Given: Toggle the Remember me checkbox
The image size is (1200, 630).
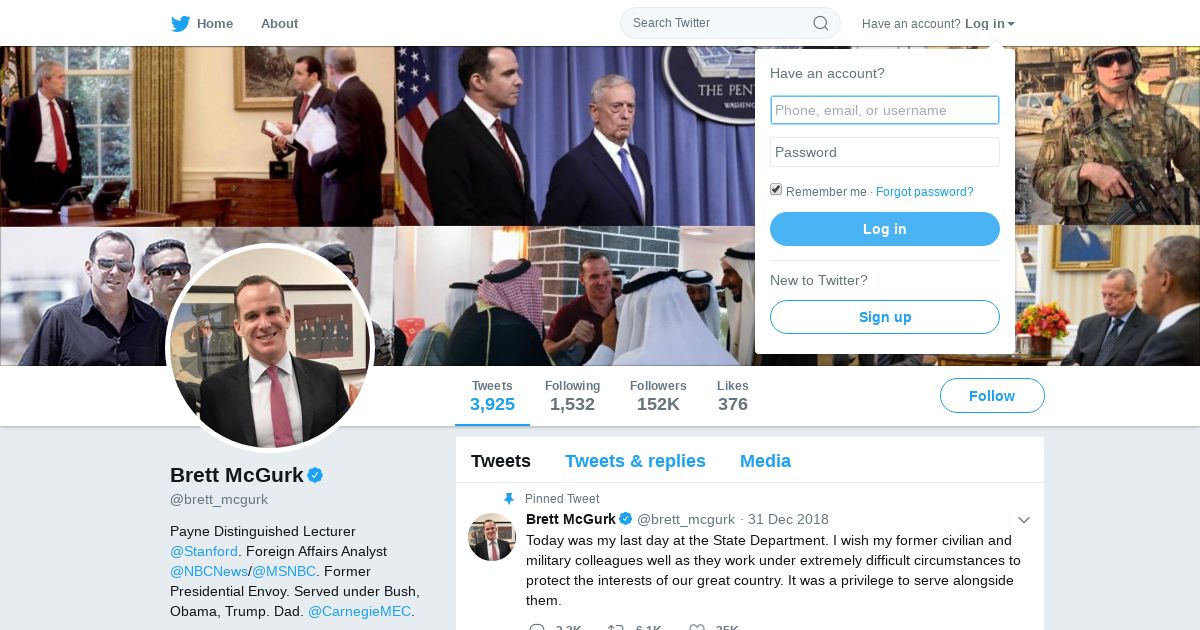Looking at the screenshot, I should (x=776, y=190).
